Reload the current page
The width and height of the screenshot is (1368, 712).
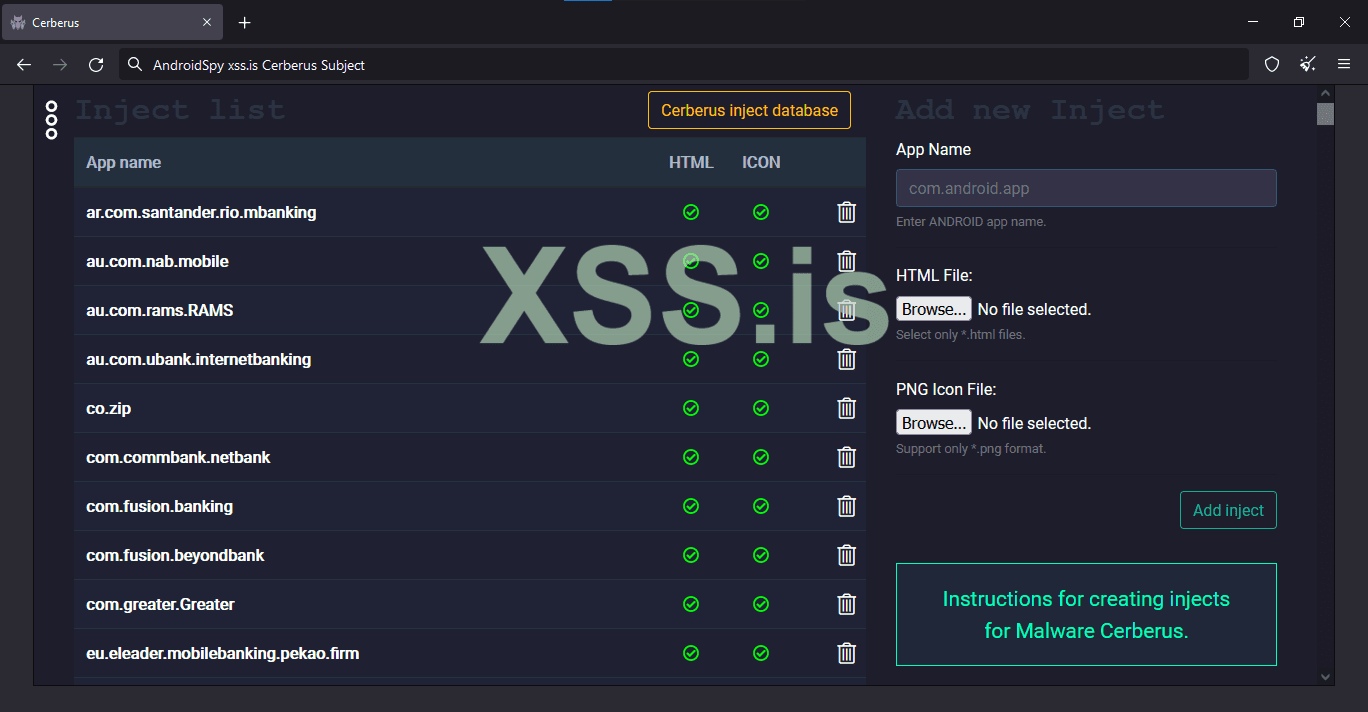coord(96,65)
